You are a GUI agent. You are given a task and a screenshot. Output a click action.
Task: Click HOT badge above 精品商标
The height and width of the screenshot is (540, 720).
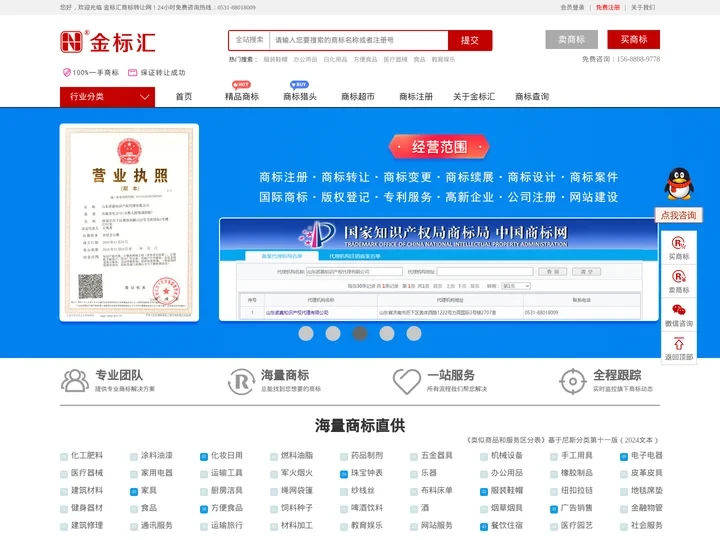[242, 84]
